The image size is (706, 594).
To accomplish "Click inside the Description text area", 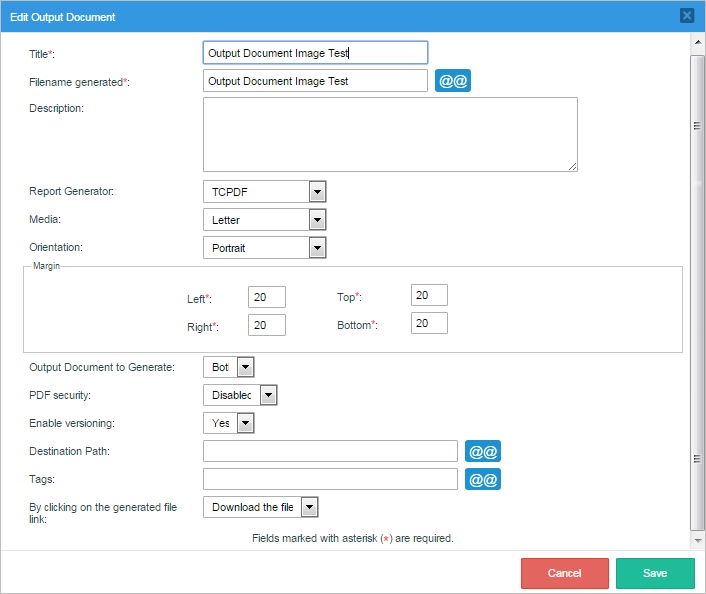I will [x=390, y=134].
